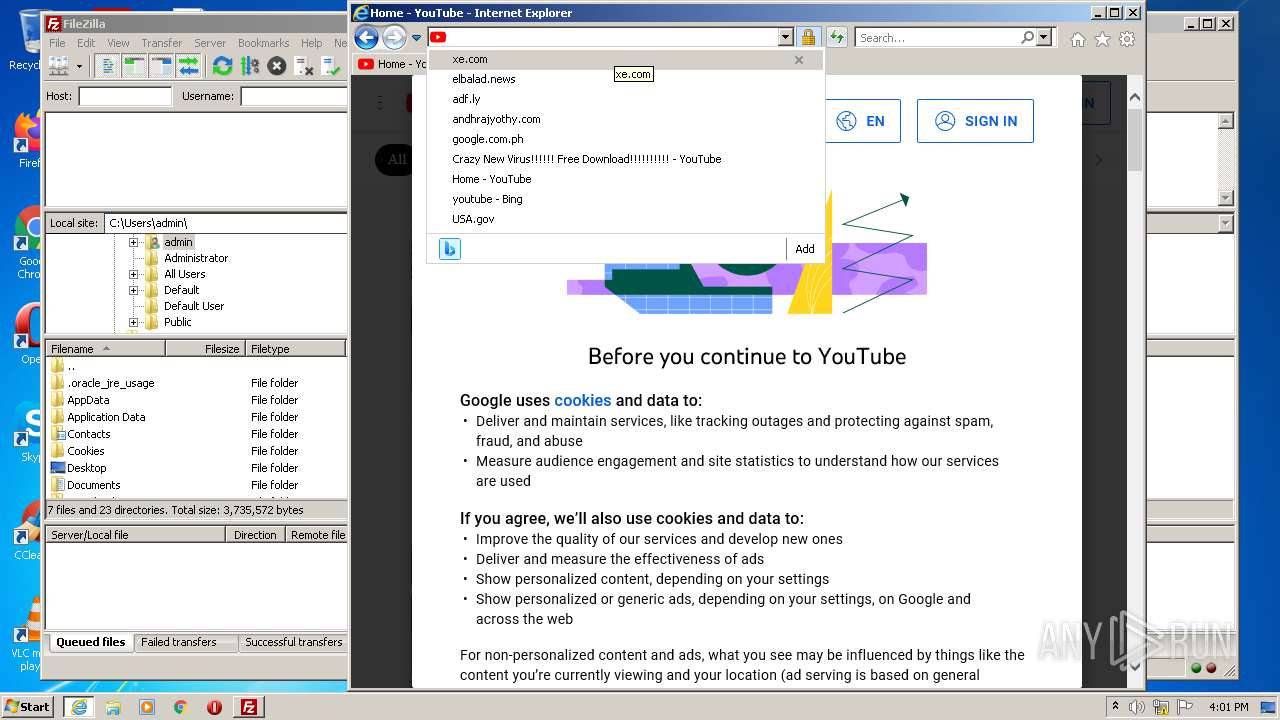
Task: Open Internet Explorer Tools gear
Action: point(1127,39)
